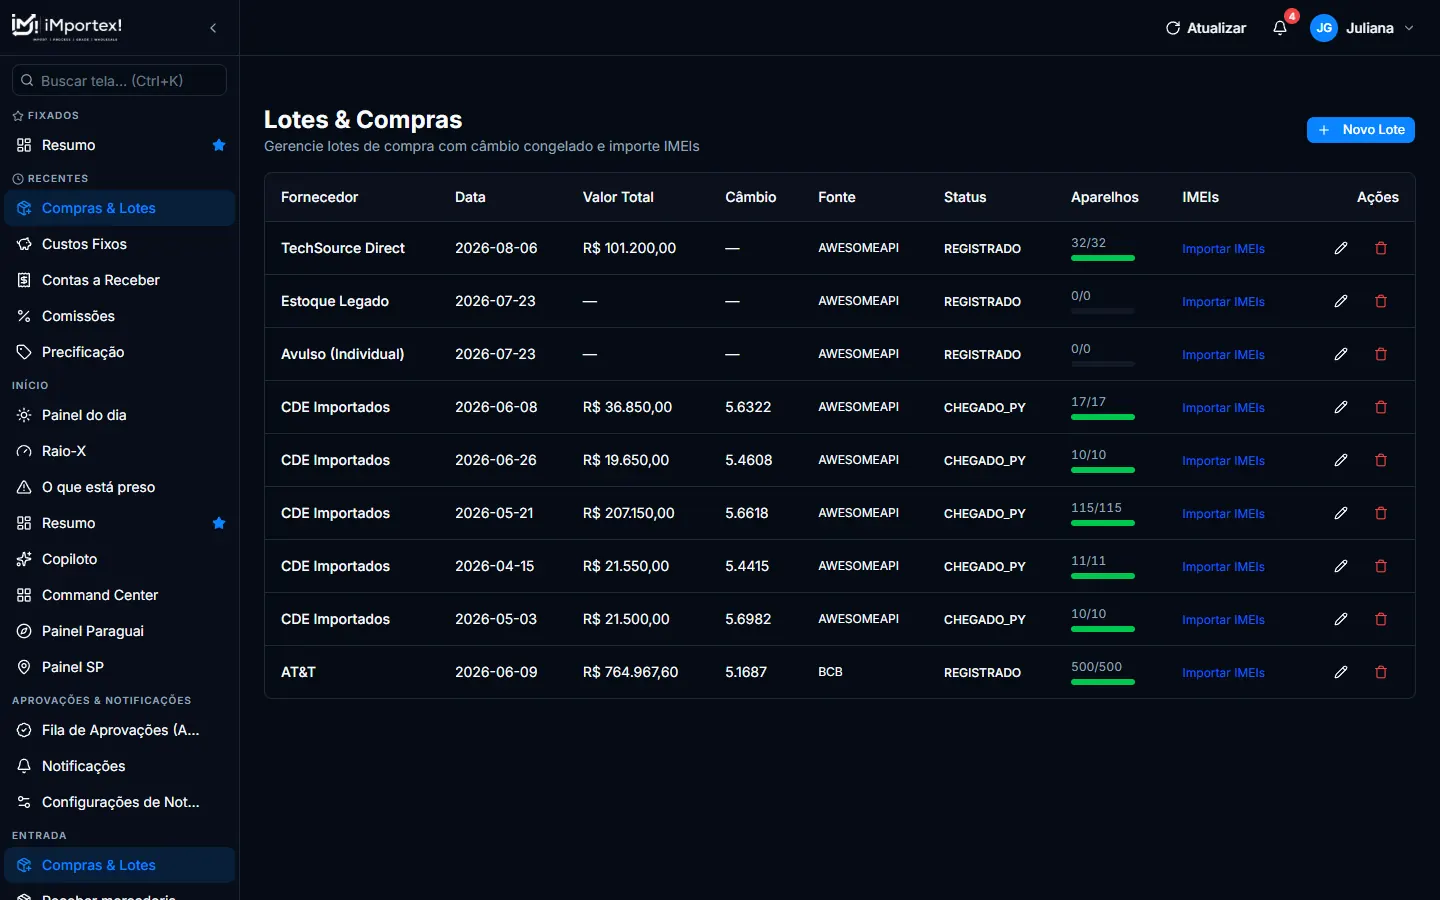This screenshot has width=1440, height=900.
Task: Unpin Resumo using star in Fixados
Action: [x=219, y=145]
